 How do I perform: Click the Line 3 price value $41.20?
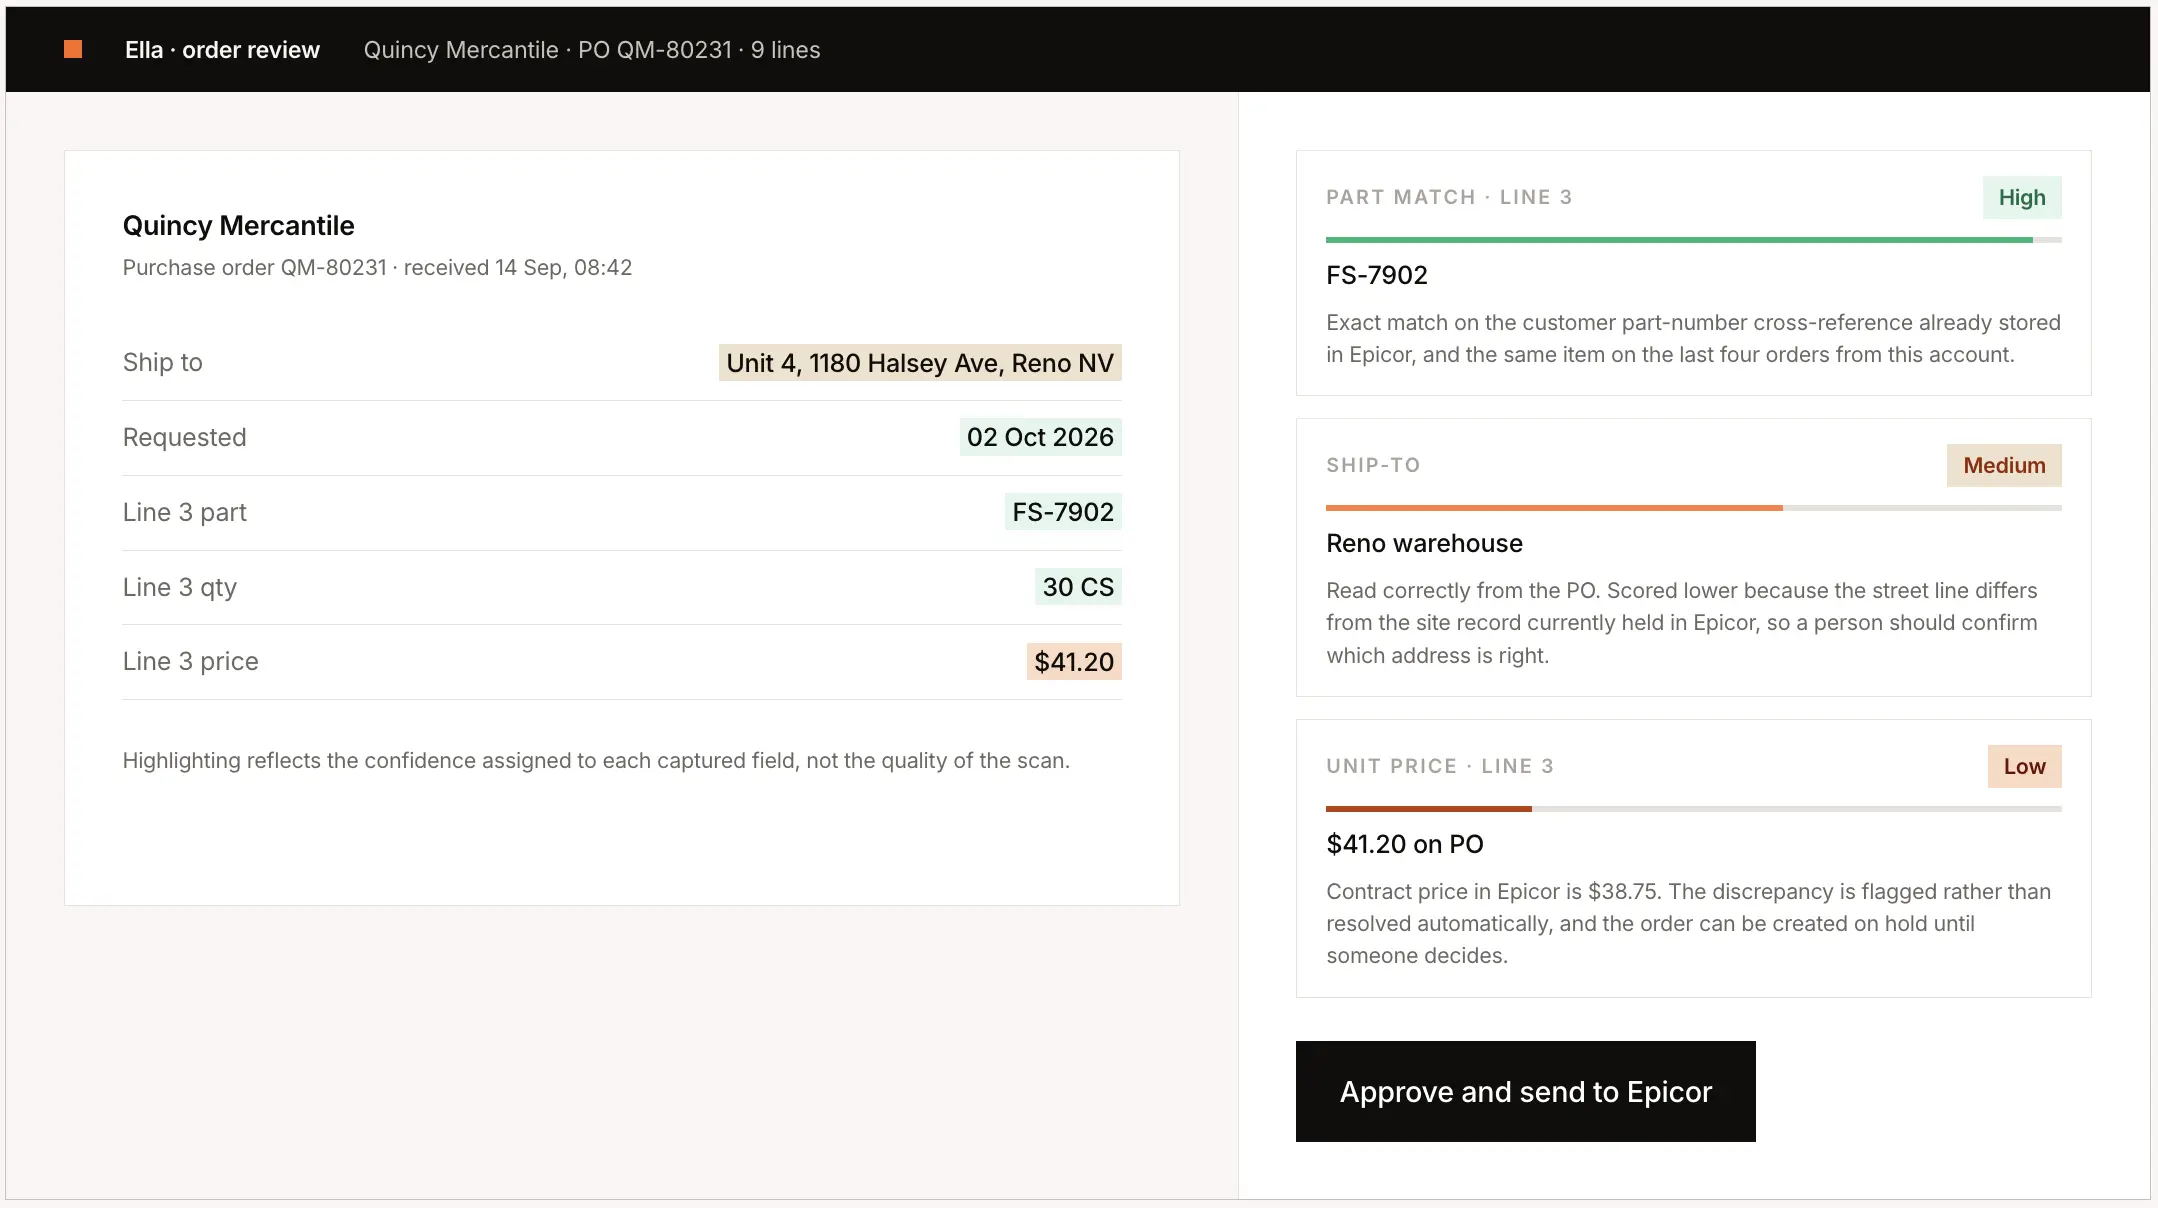pos(1074,662)
